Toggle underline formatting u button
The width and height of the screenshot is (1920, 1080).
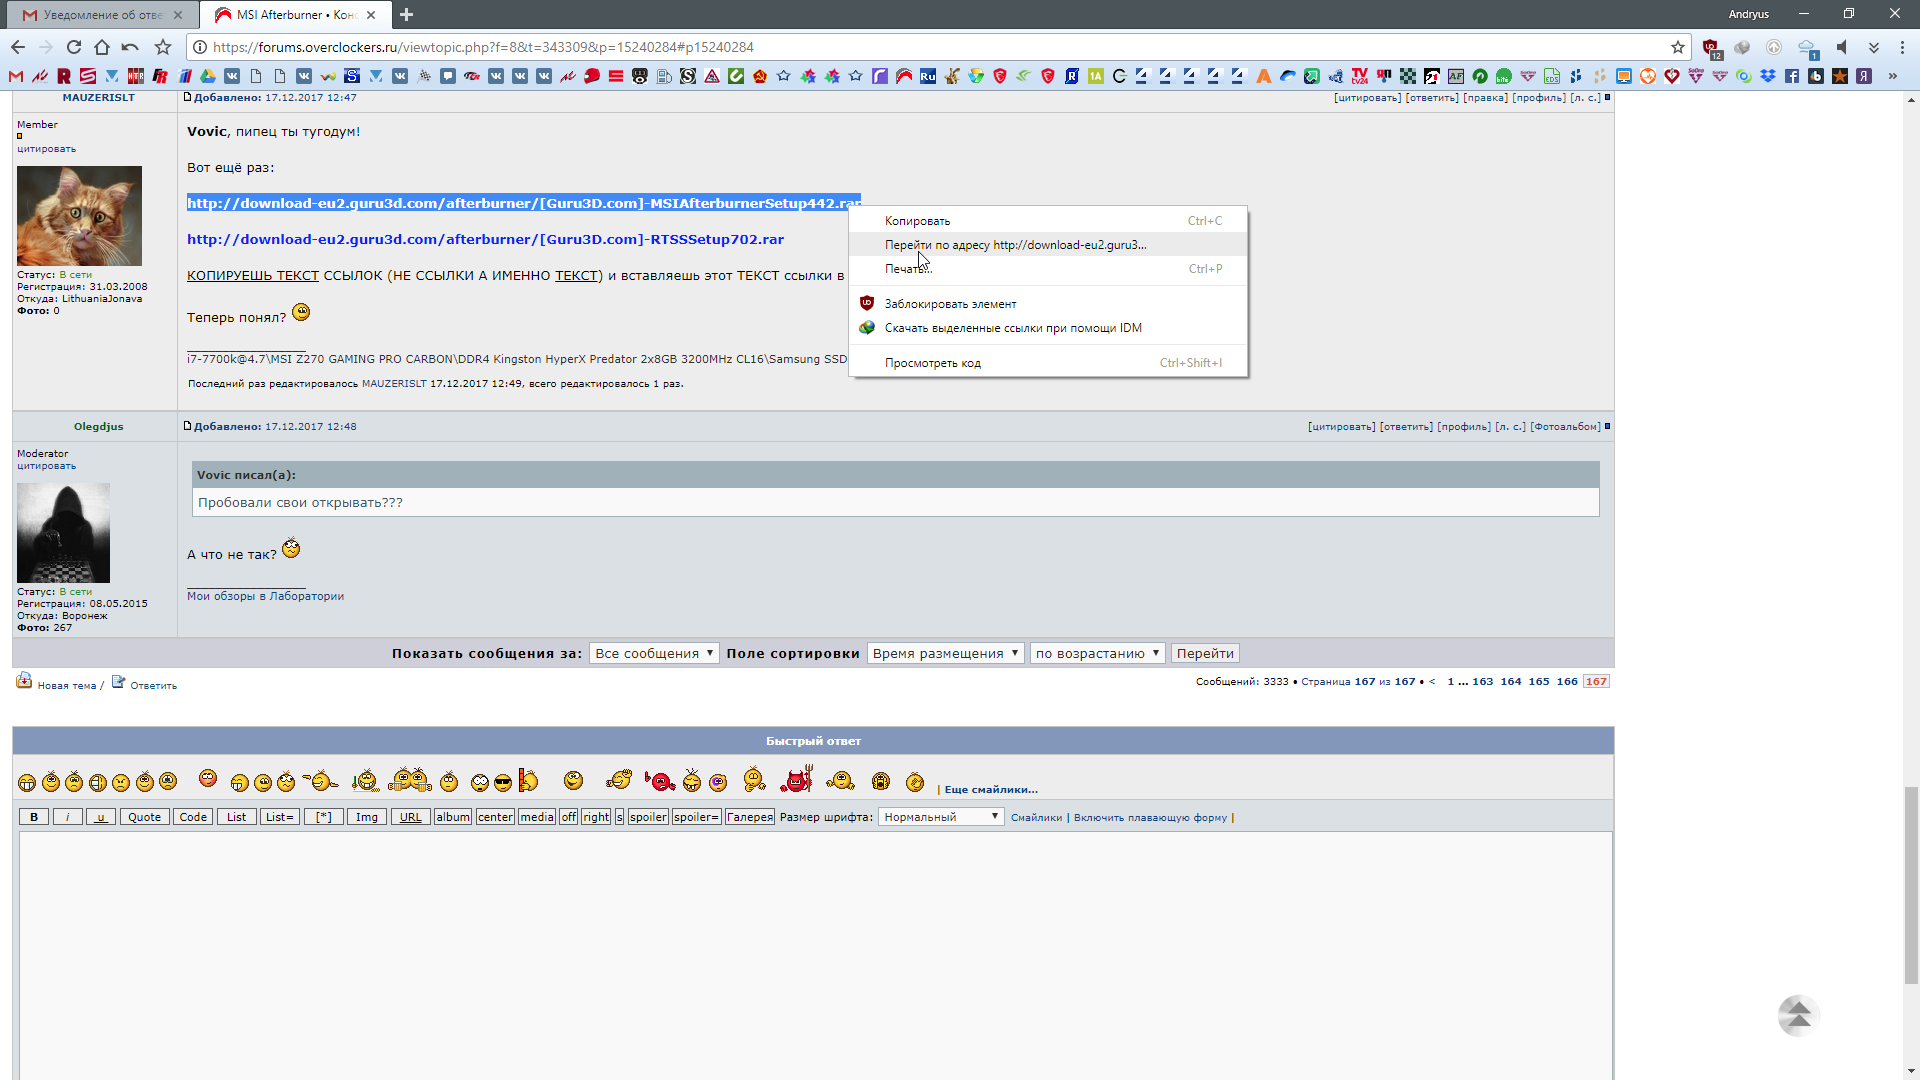[100, 817]
